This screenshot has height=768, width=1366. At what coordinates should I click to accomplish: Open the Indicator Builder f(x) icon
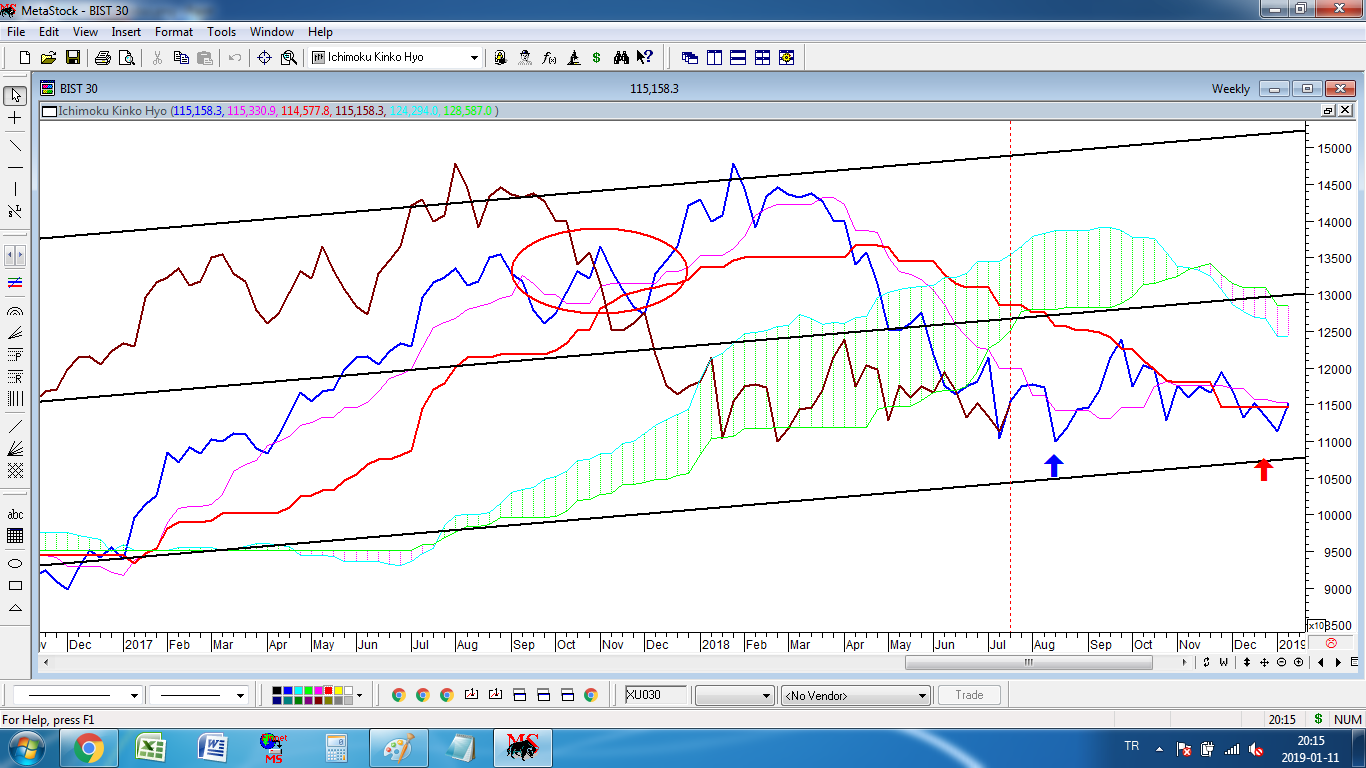tap(549, 58)
